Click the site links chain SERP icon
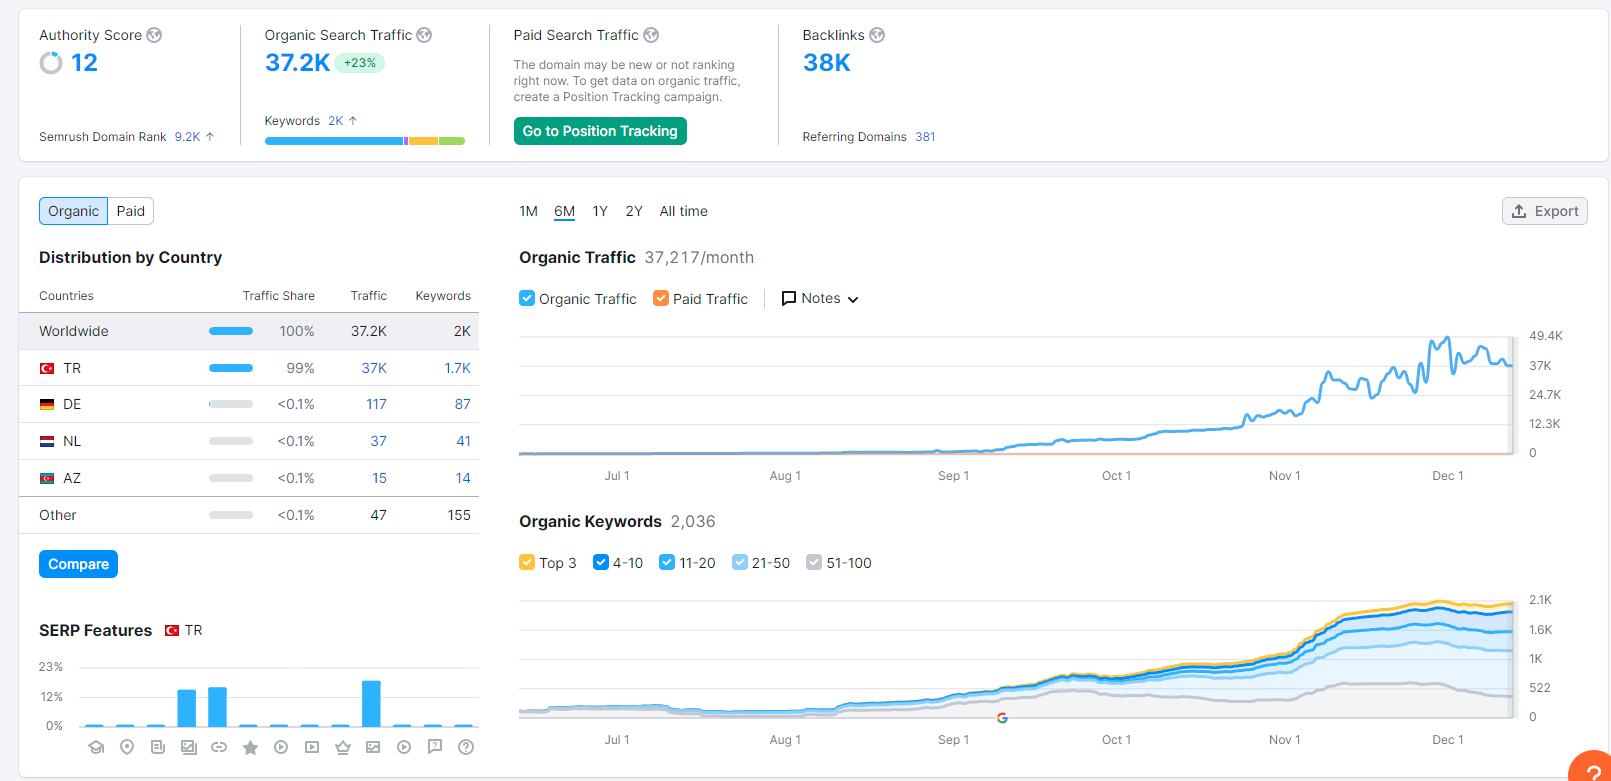This screenshot has height=781, width=1611. [x=219, y=747]
